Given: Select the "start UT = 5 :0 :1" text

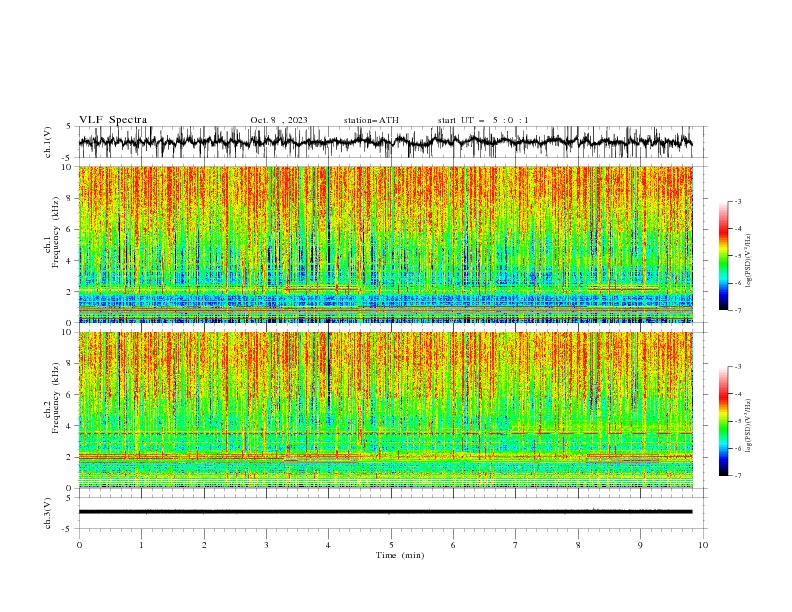Looking at the screenshot, I should [483, 120].
